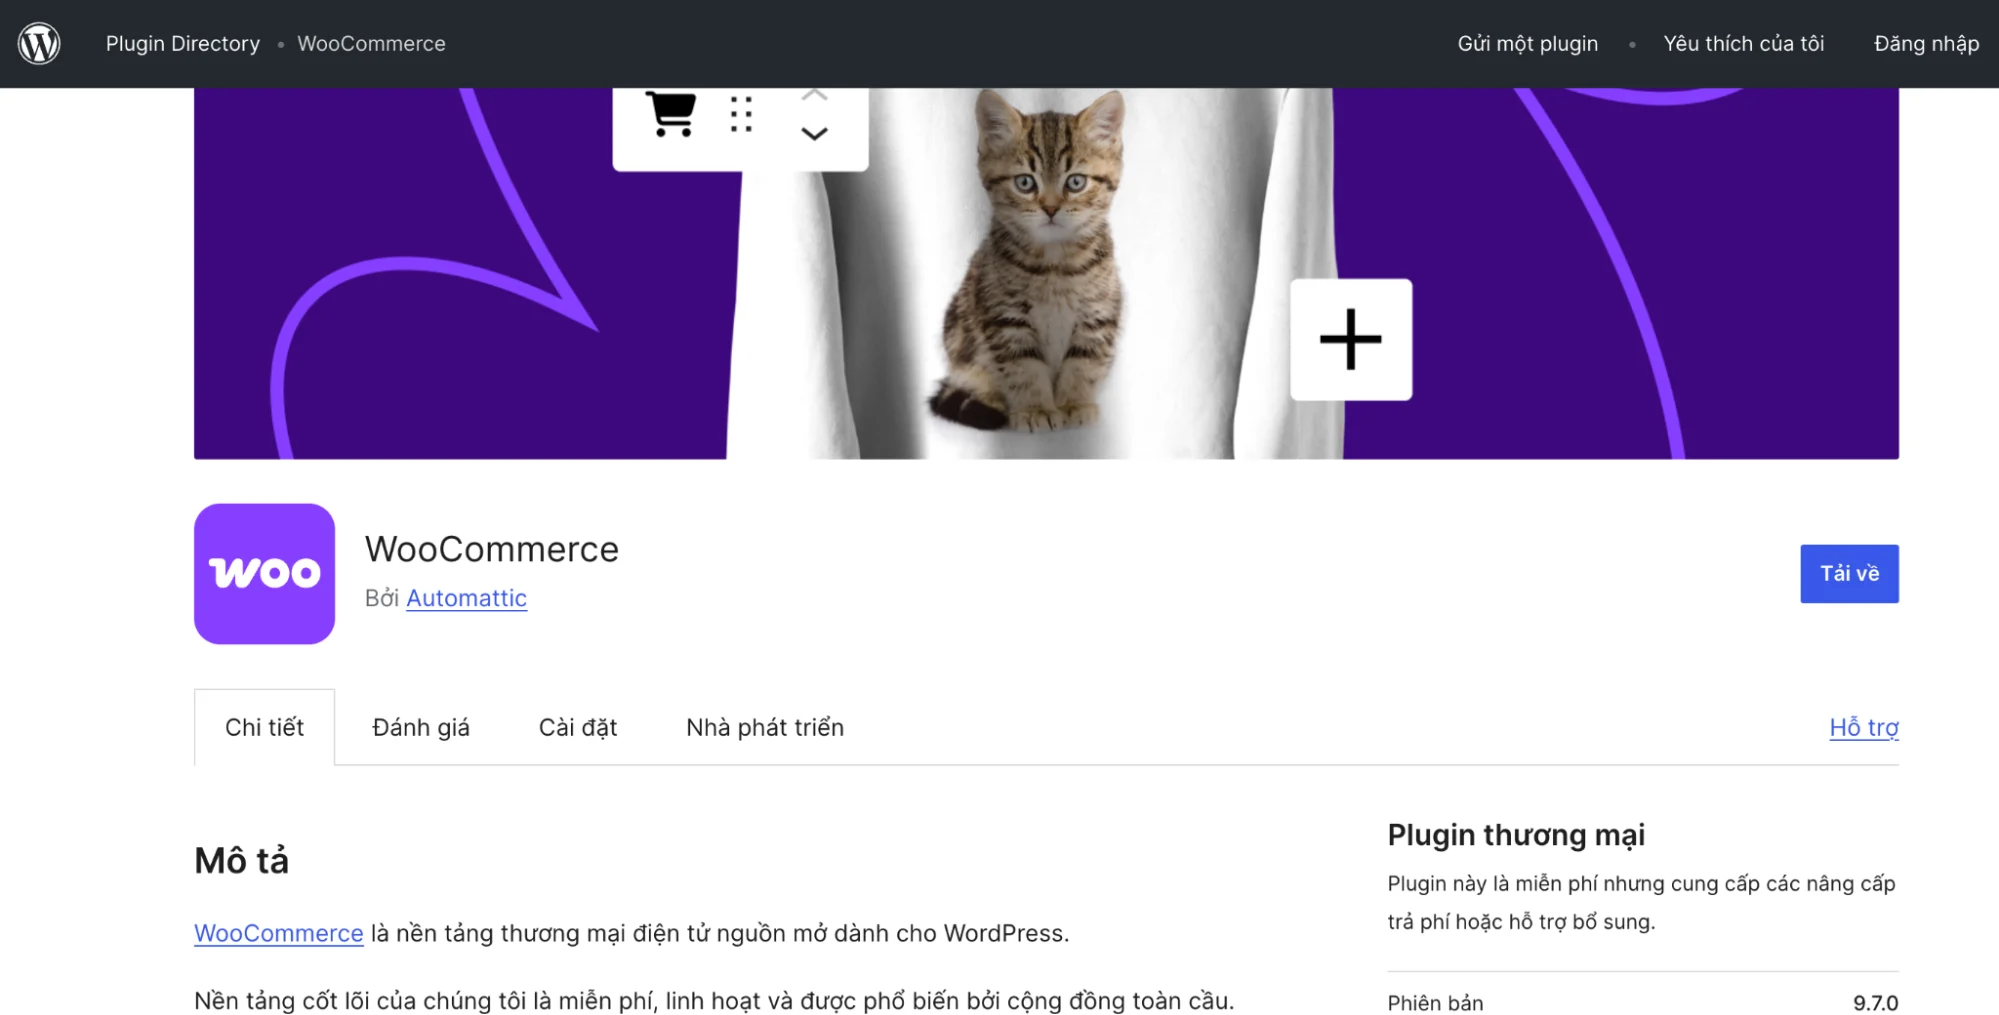Open the kitten banner image

(1046, 273)
